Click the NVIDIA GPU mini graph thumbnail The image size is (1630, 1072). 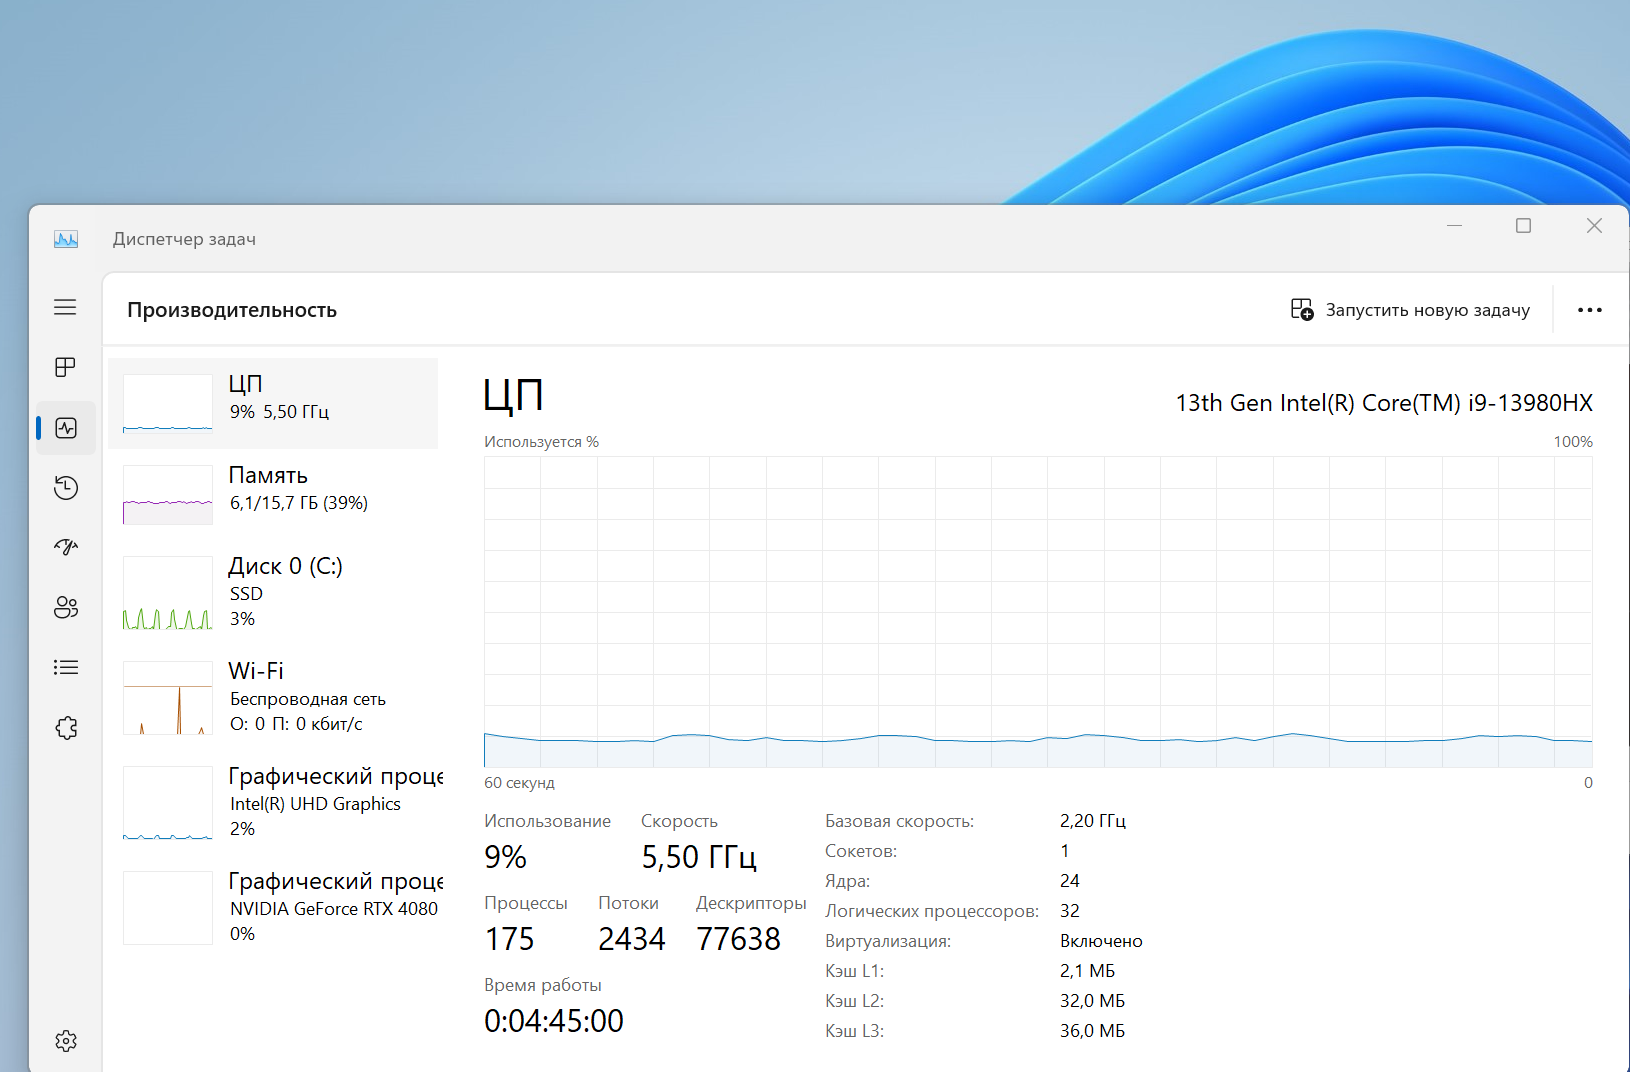tap(168, 907)
